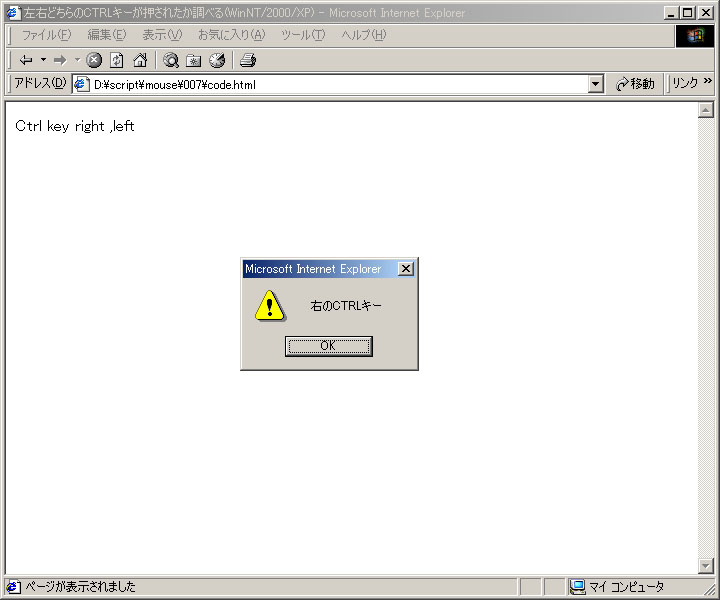Click OK in the alert dialog

[328, 346]
